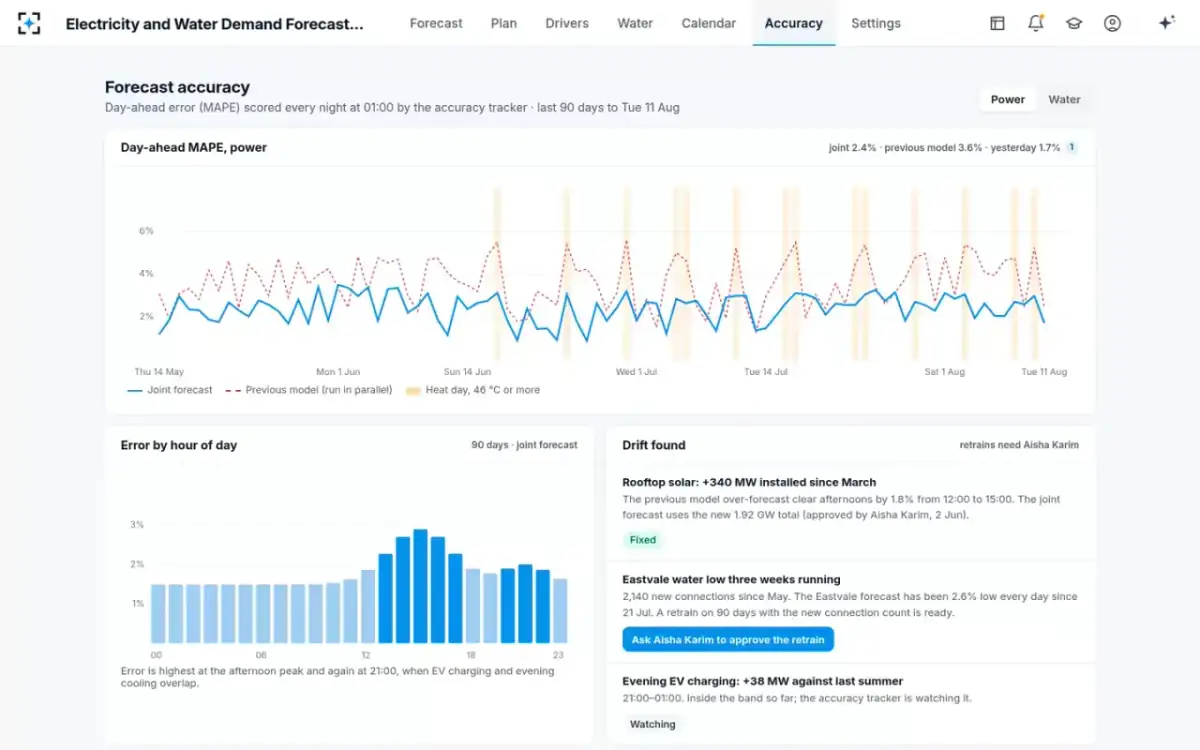The image size is (1200, 750).
Task: Open the user account icon
Action: (x=1112, y=23)
